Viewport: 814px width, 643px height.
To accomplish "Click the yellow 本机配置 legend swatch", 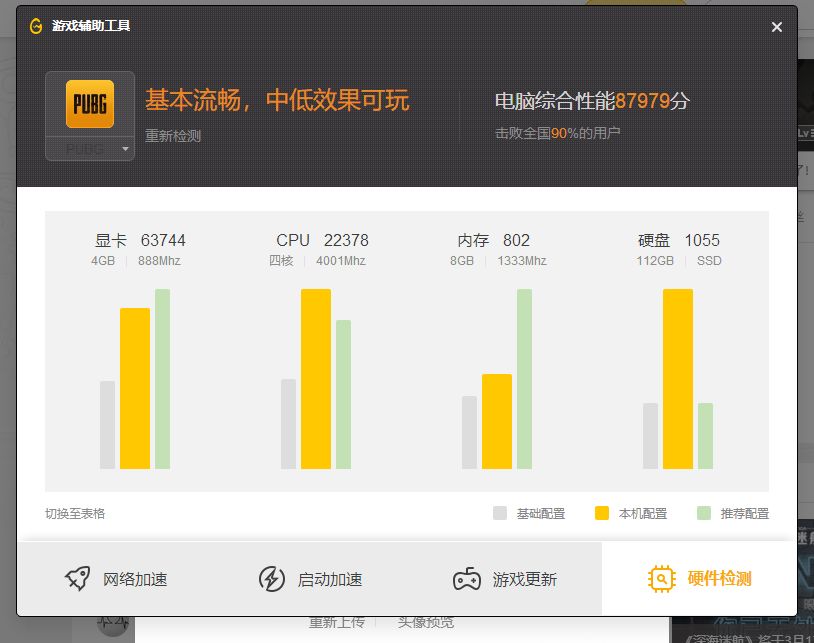I will click(602, 513).
